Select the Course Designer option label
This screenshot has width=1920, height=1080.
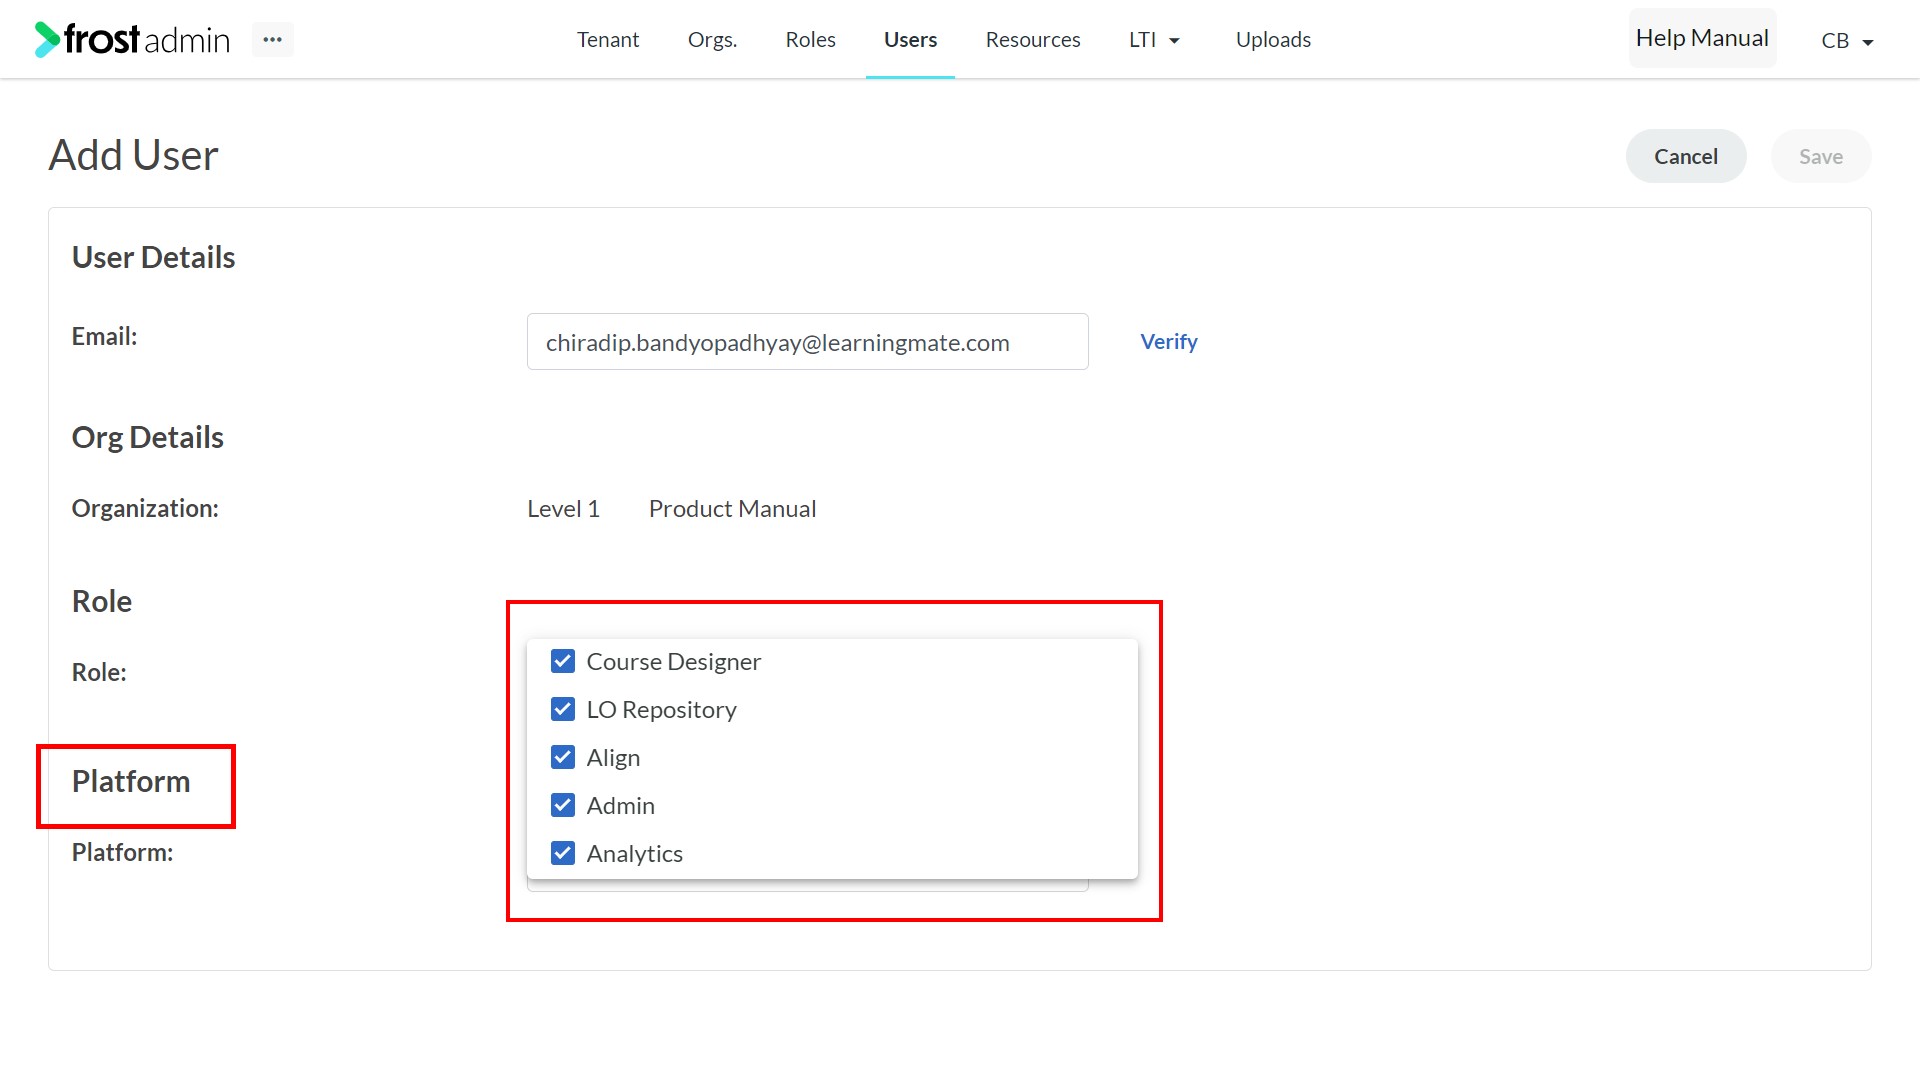click(x=674, y=662)
